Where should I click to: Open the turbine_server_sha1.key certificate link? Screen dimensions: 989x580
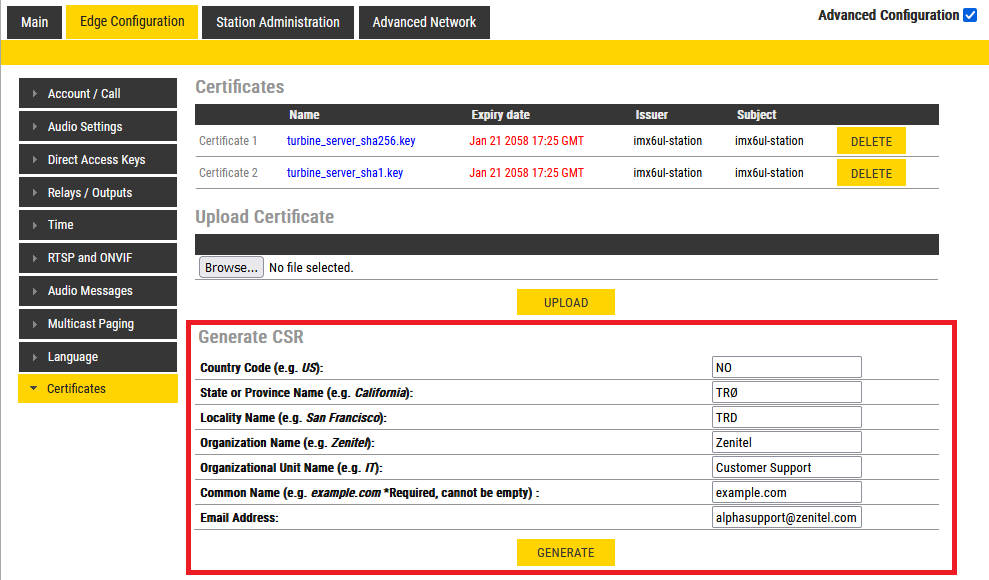345,173
